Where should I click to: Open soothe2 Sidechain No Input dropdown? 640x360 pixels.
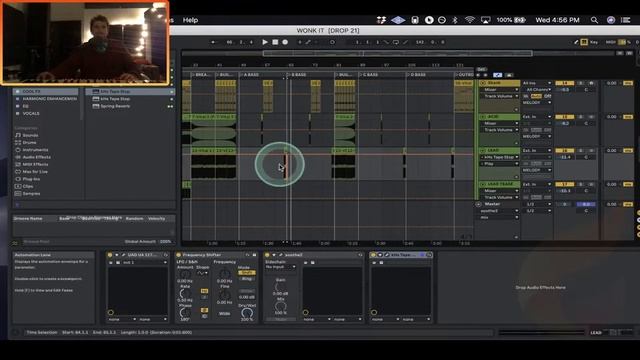click(280, 267)
